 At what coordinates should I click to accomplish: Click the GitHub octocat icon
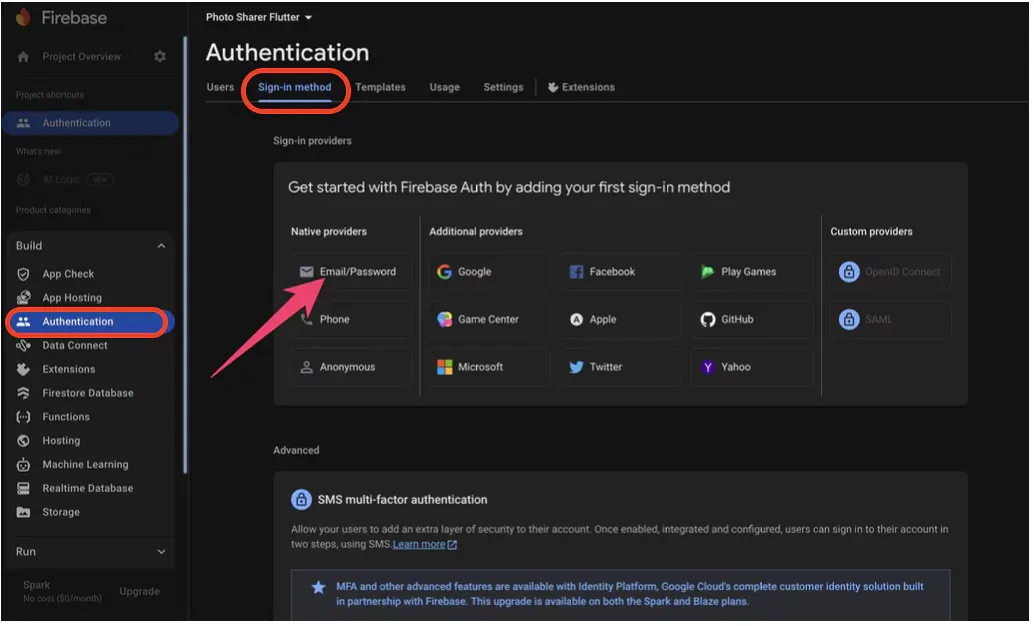(x=708, y=319)
